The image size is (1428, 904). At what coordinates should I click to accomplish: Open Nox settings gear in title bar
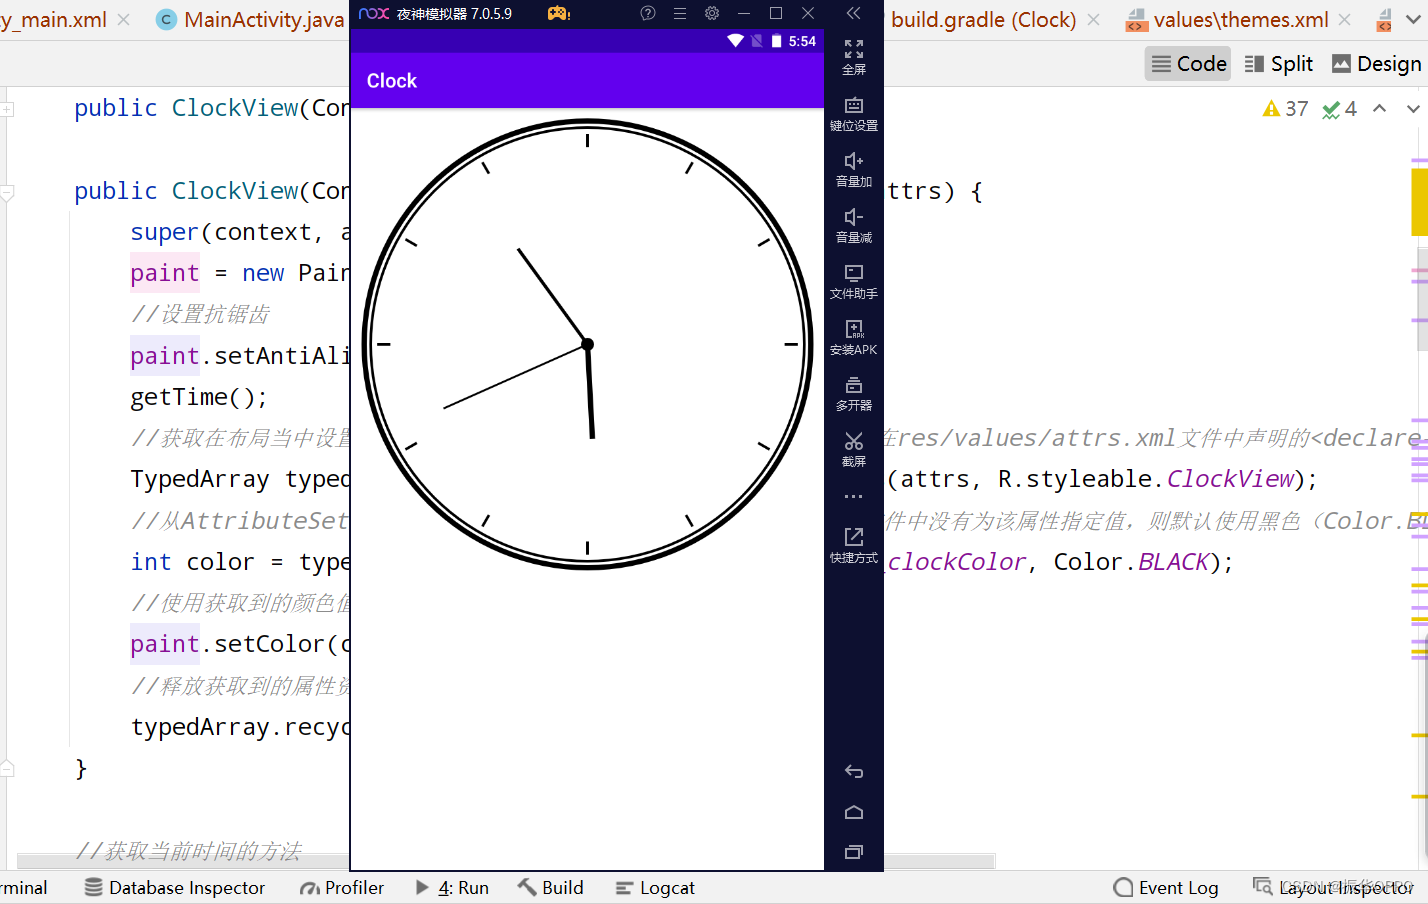[712, 13]
